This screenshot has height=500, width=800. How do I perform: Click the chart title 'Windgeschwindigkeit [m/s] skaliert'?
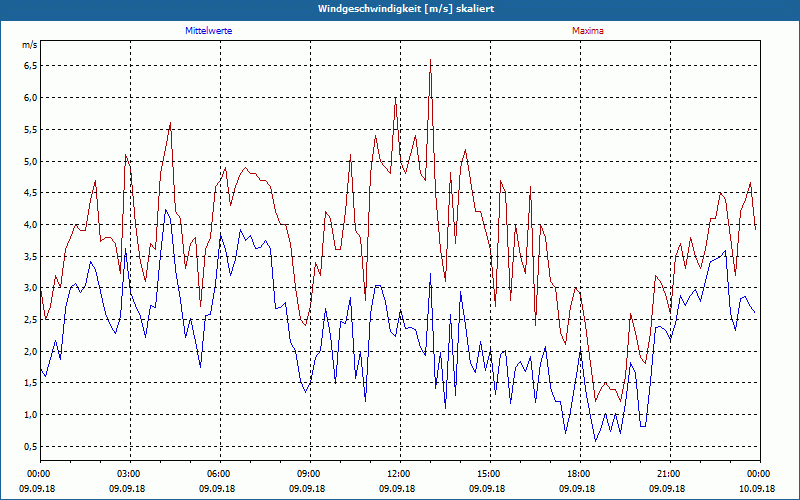(x=406, y=9)
